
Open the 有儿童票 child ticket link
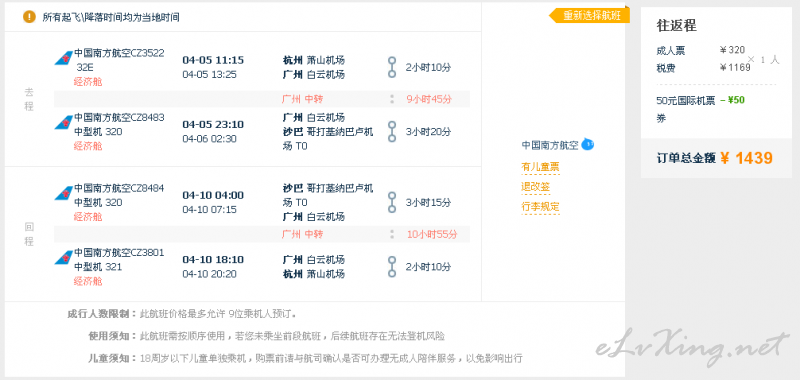tap(540, 167)
